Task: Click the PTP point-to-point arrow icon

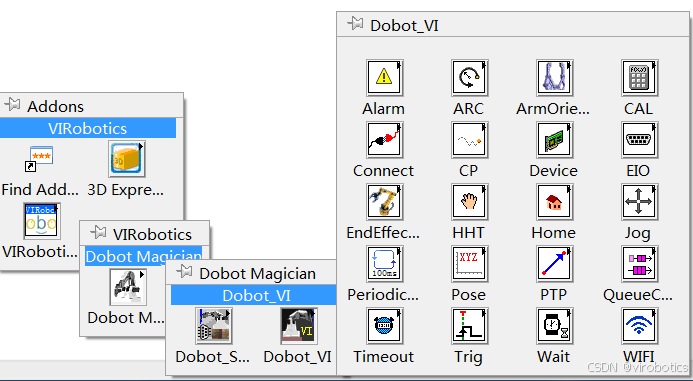Action: click(554, 264)
